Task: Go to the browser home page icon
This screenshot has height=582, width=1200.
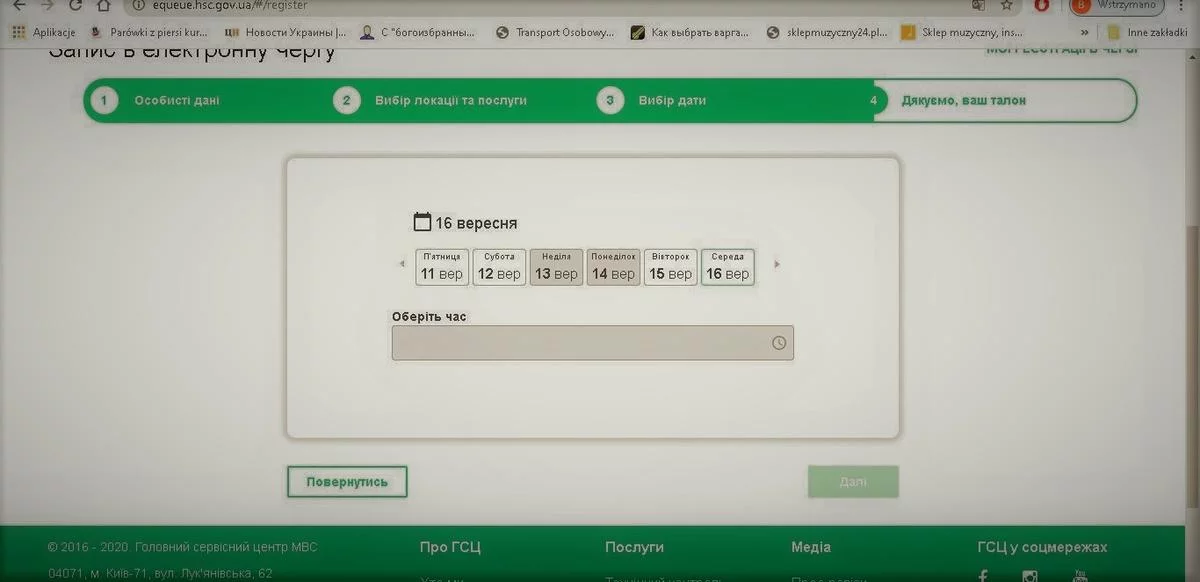Action: pos(103,5)
